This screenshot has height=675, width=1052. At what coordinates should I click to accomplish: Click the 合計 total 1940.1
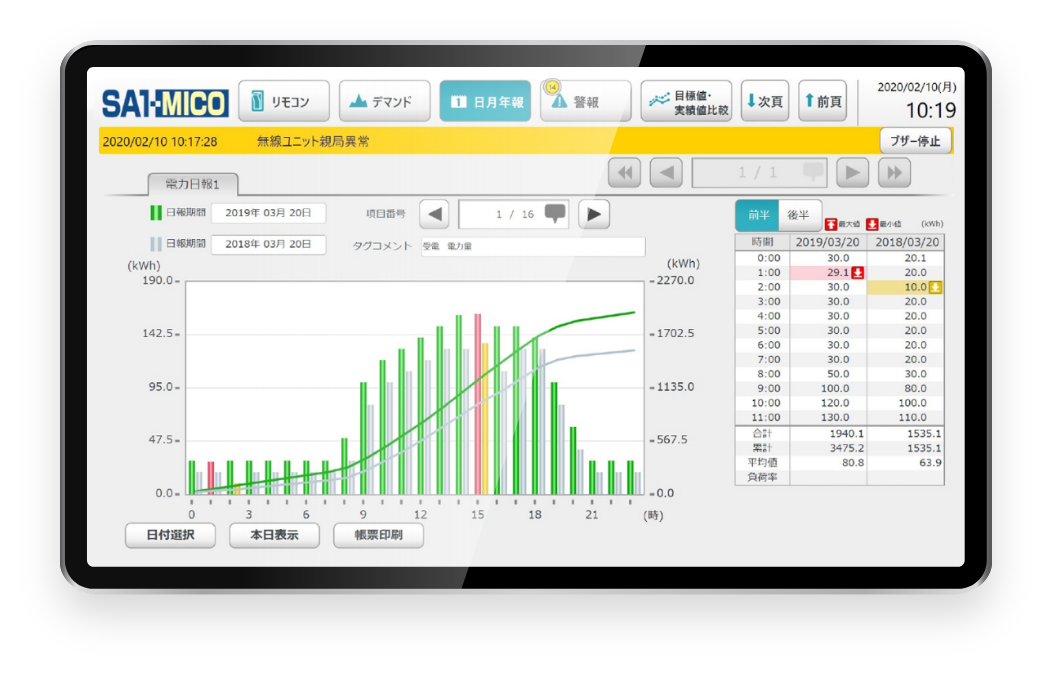[847, 434]
